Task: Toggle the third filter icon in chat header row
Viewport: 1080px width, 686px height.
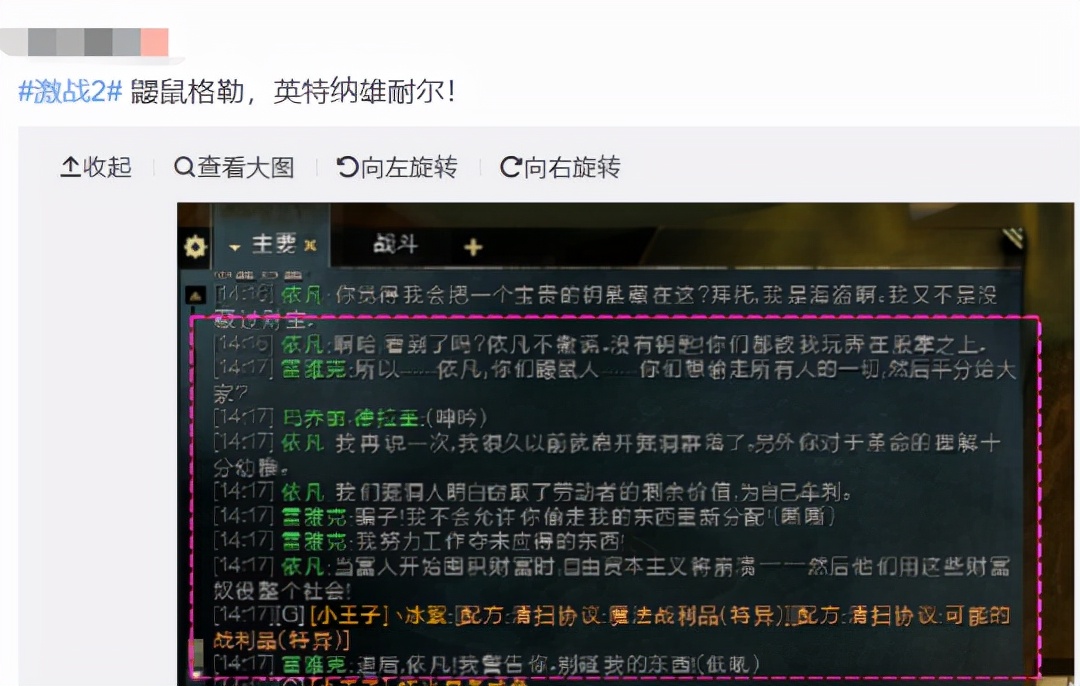Action: (268, 274)
